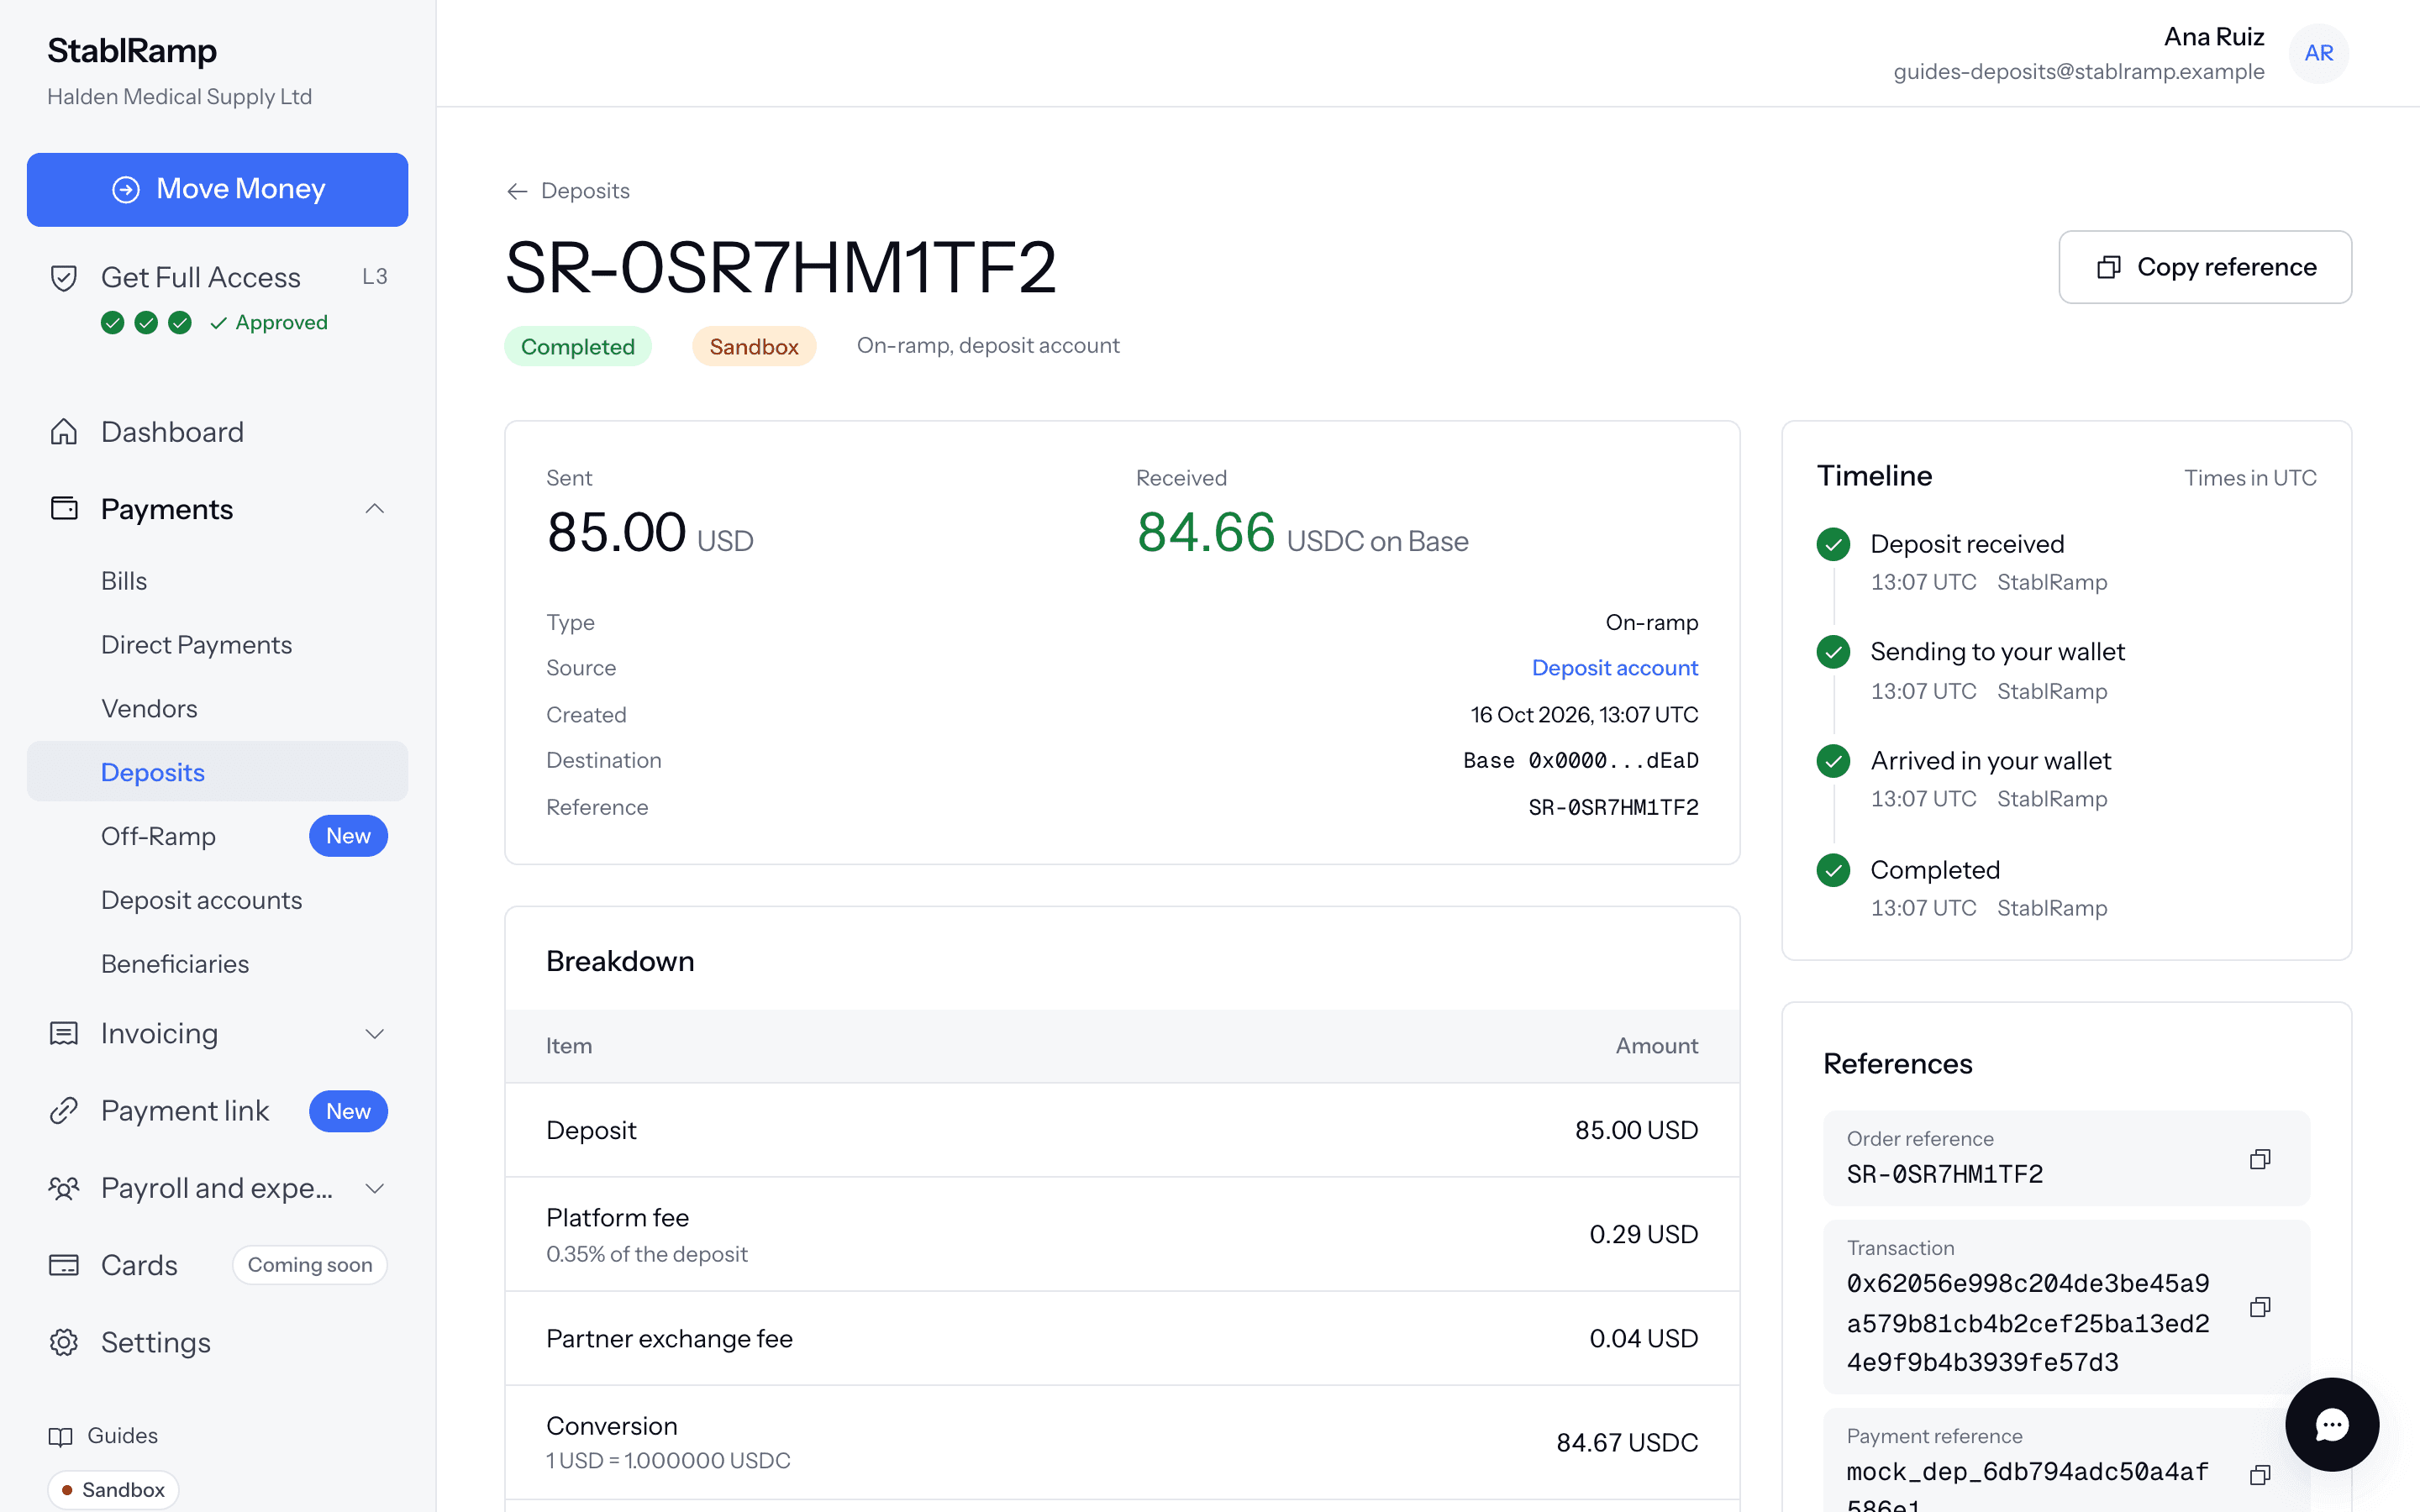Open the chat support bubble
This screenshot has height=1512, width=2420.
[x=2332, y=1424]
